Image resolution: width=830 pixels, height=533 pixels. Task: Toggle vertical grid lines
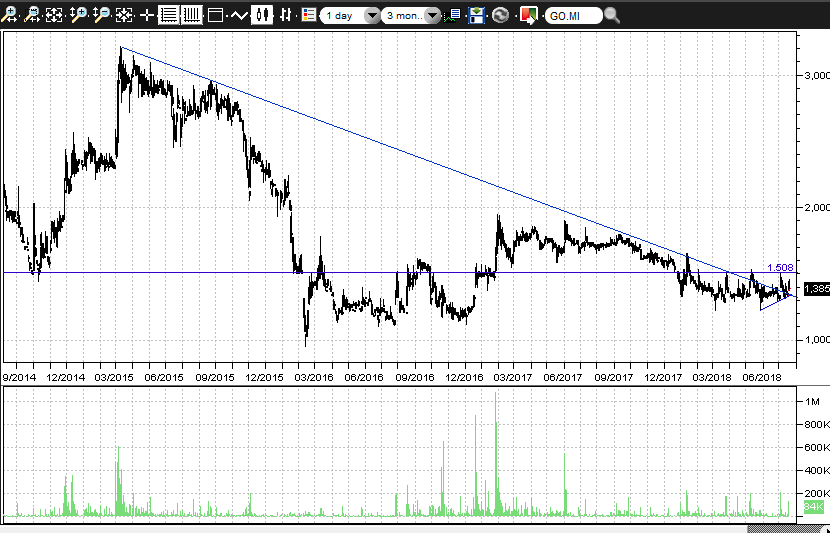191,15
